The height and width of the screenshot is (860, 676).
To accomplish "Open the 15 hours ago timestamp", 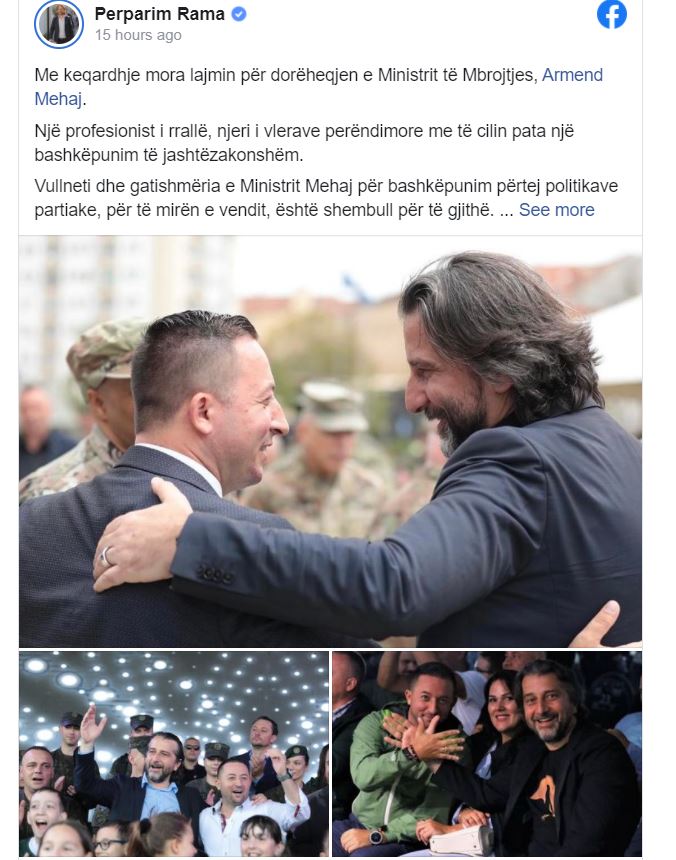I will 138,35.
